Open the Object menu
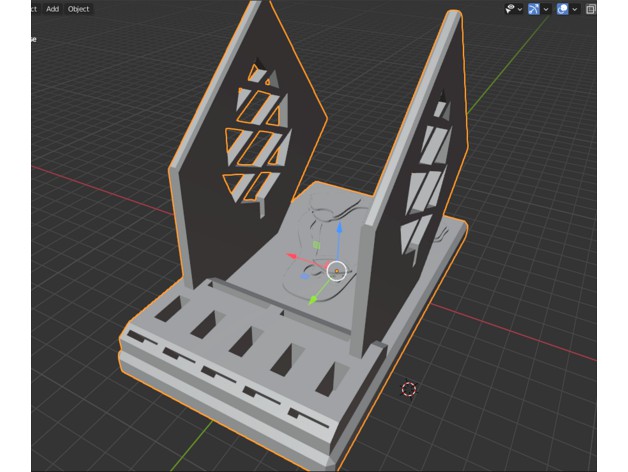The image size is (628, 472). click(x=78, y=9)
